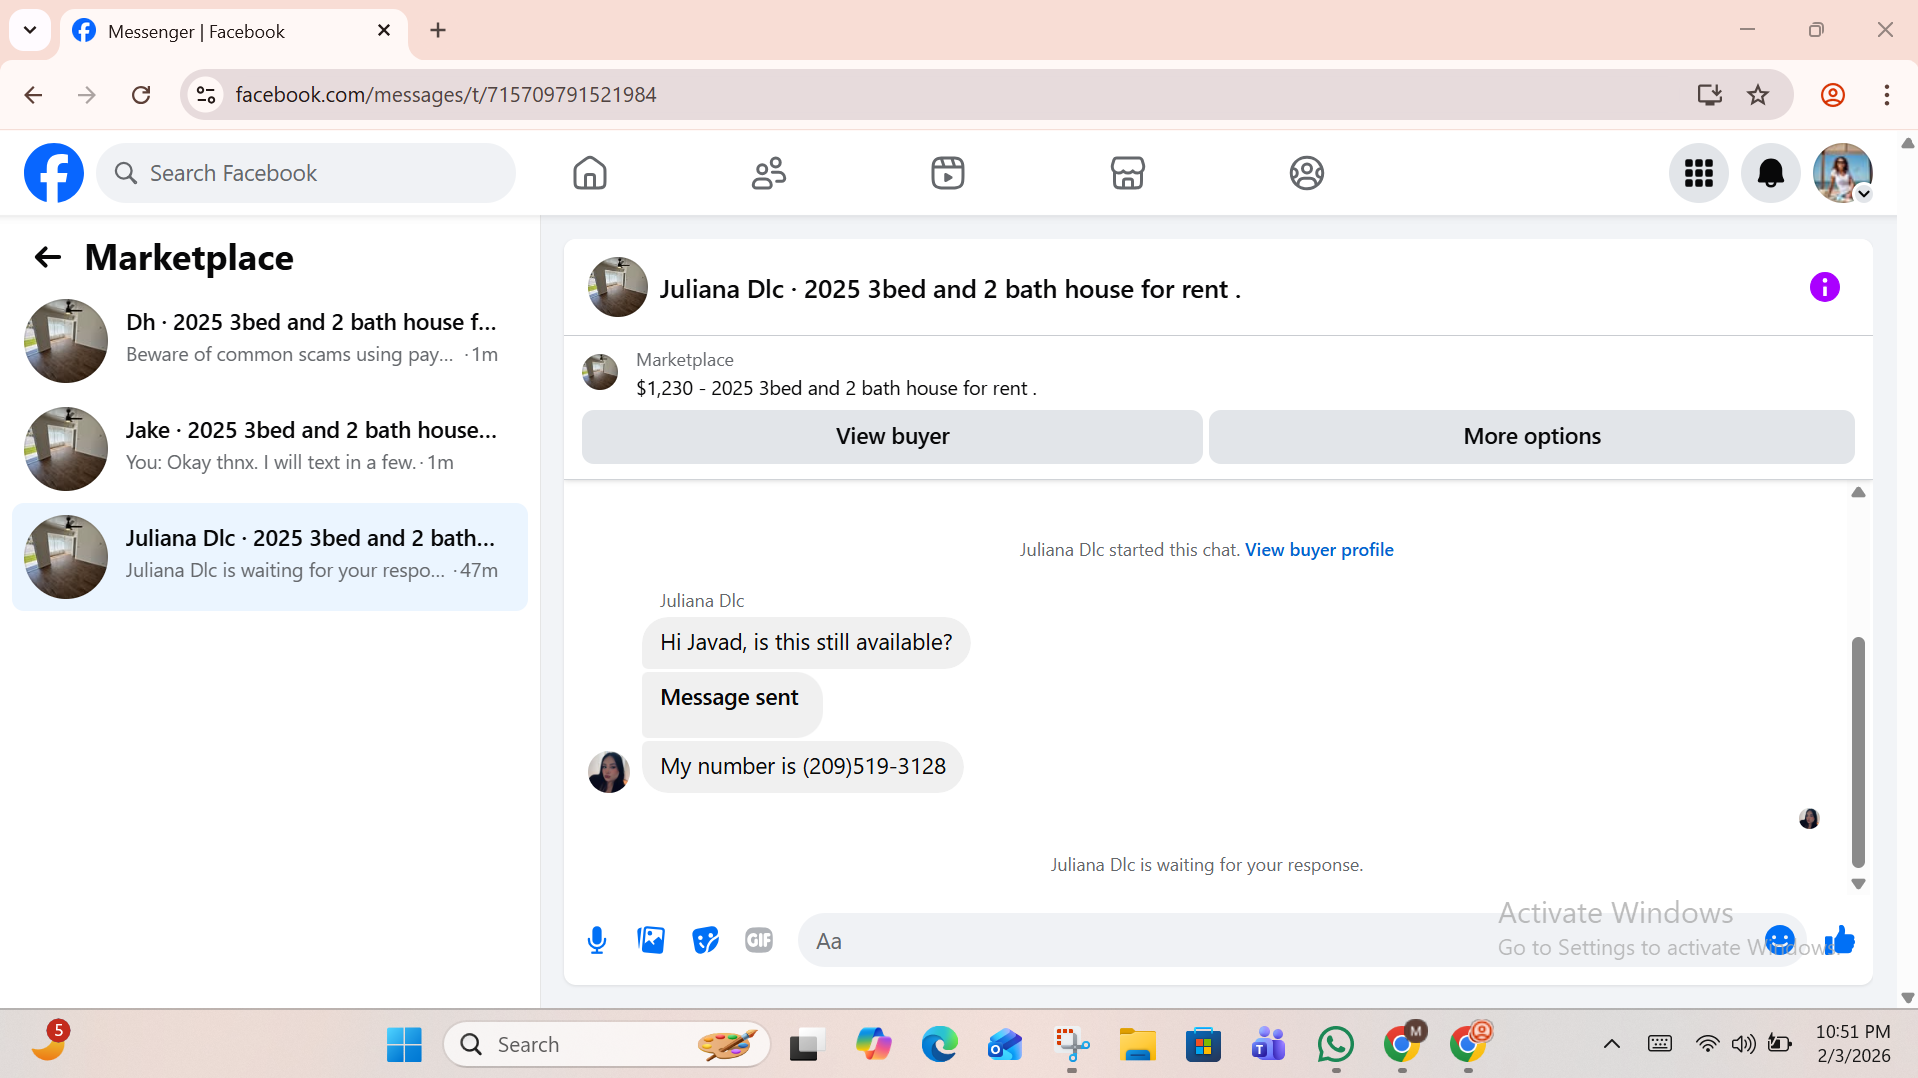Open the Windows Start menu
Viewport: 1918px width, 1078px height.
click(x=404, y=1045)
